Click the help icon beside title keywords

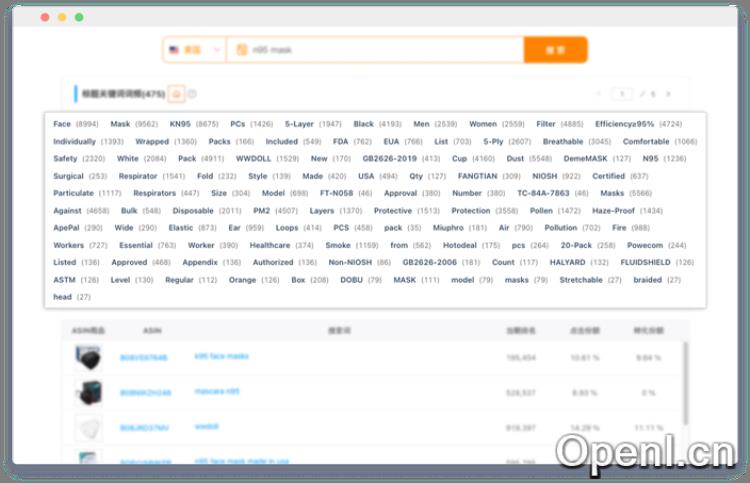click(192, 94)
